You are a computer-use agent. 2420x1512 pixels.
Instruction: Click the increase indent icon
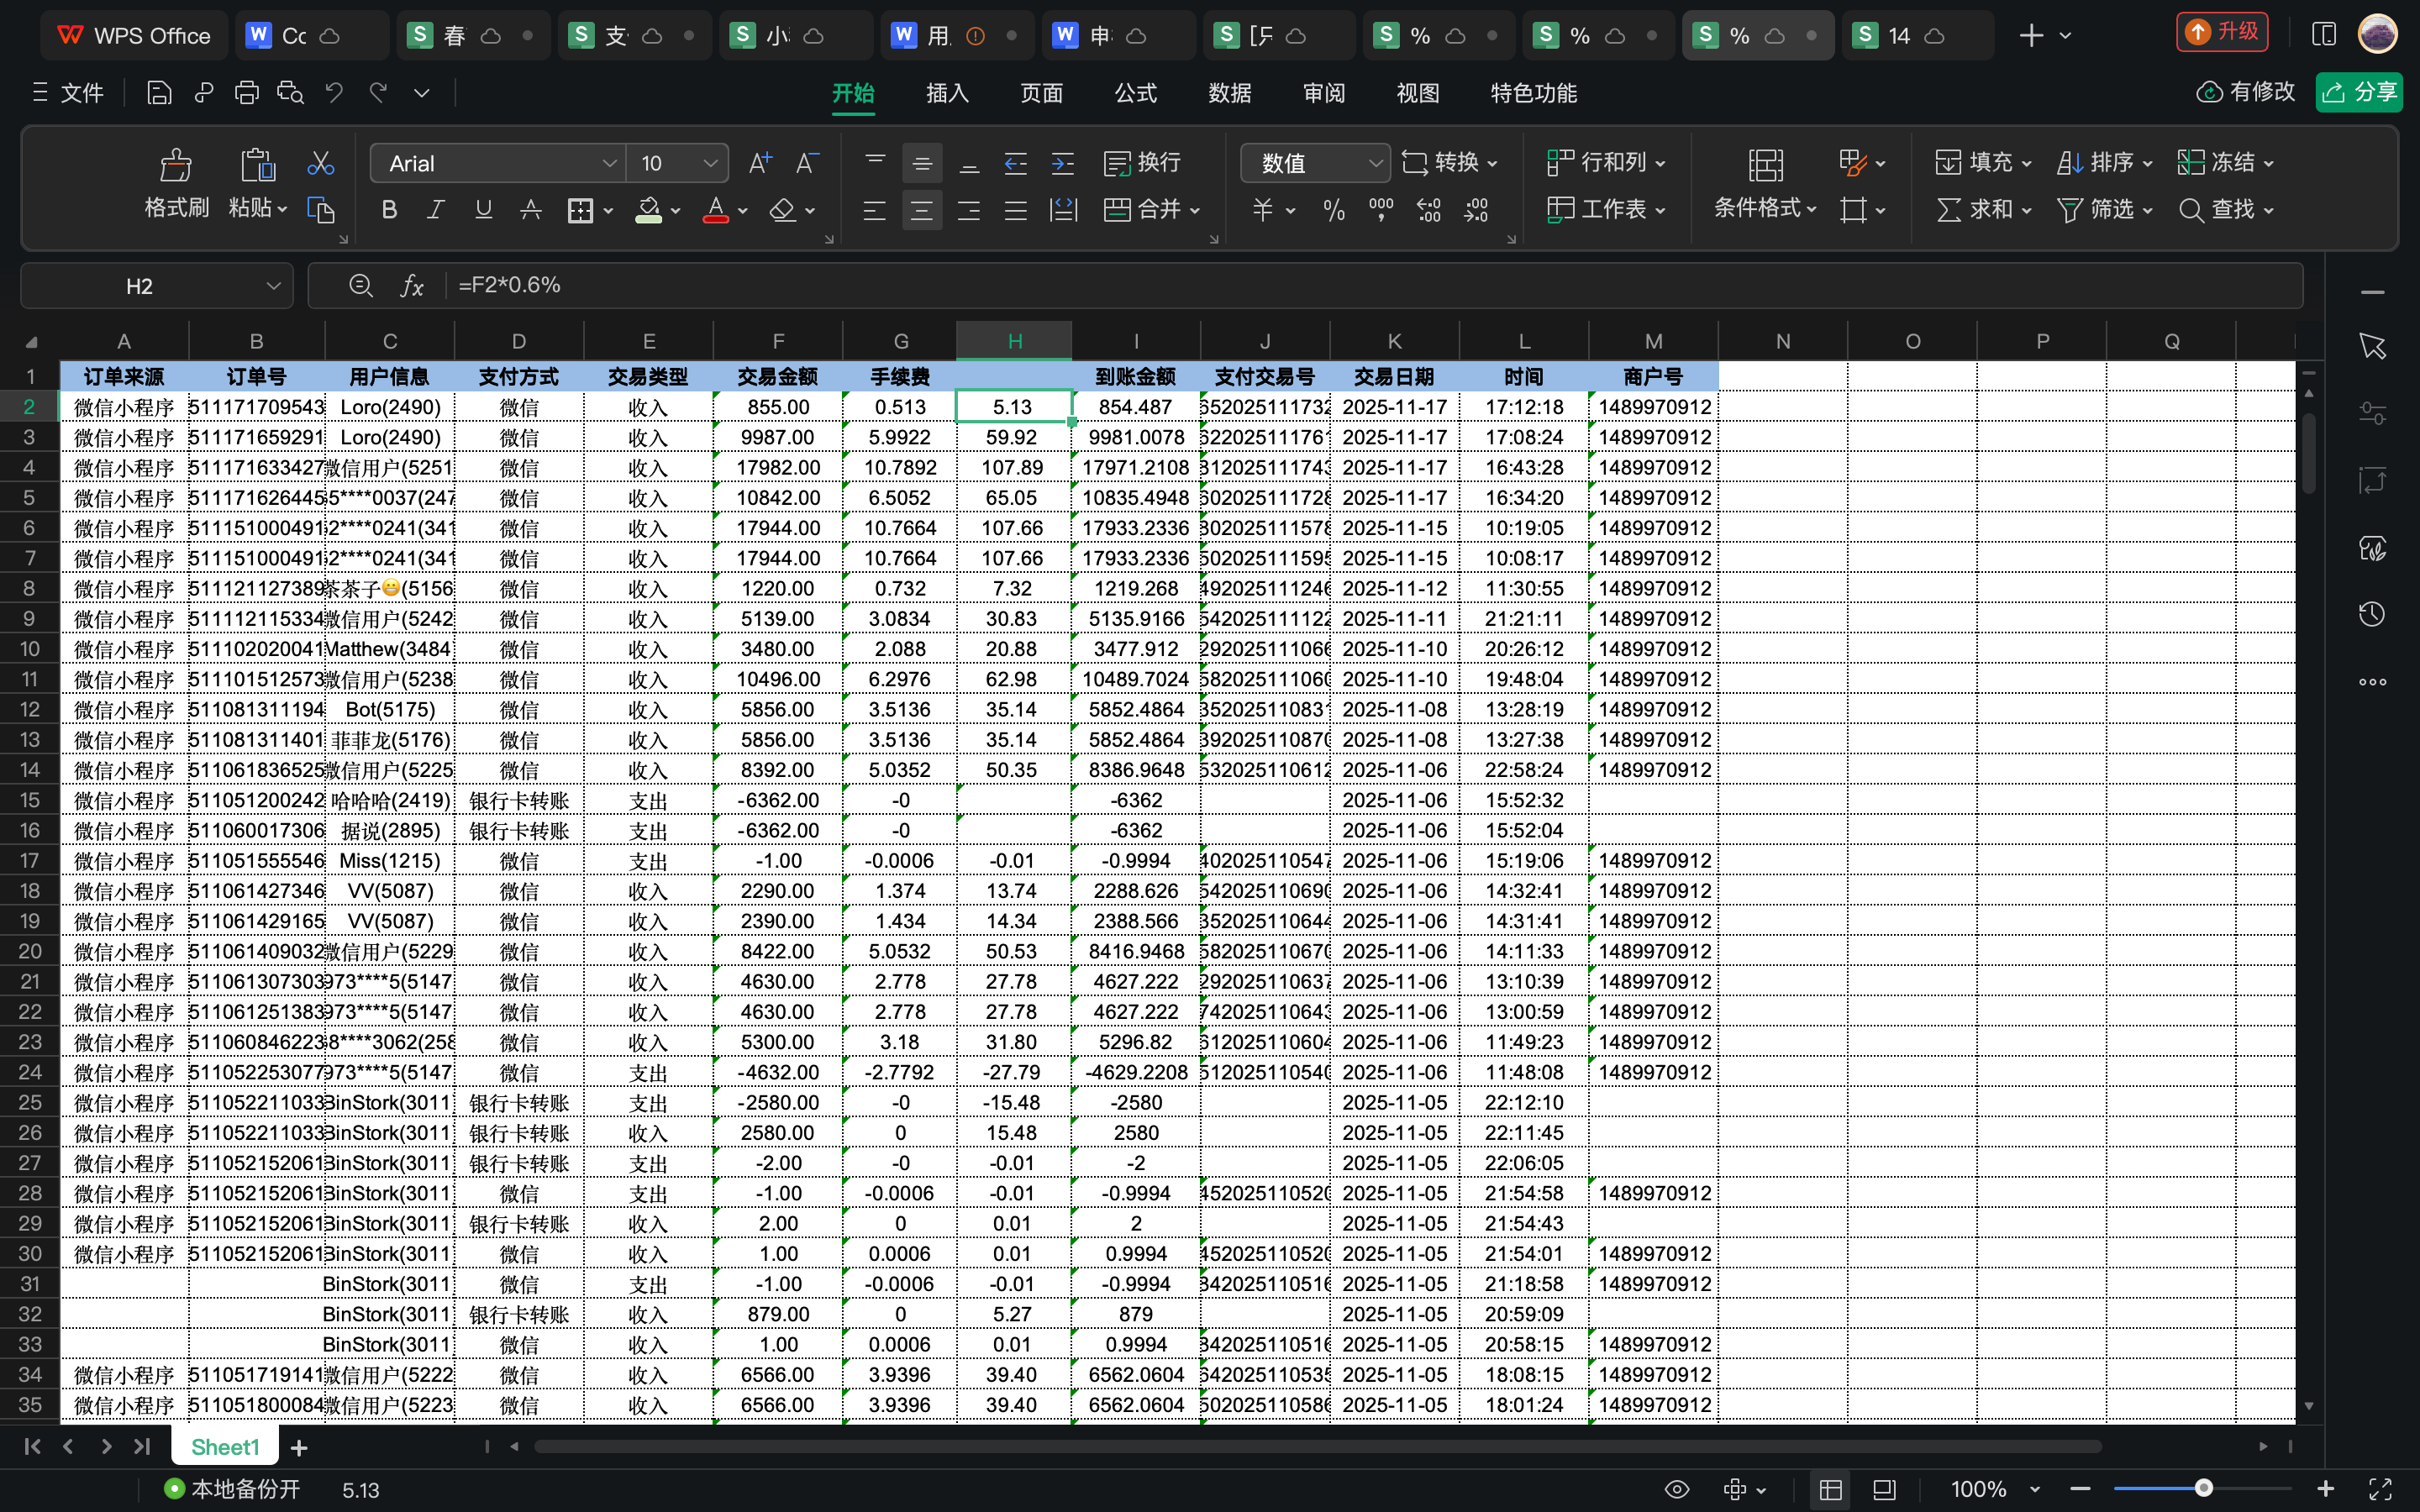click(x=1062, y=163)
